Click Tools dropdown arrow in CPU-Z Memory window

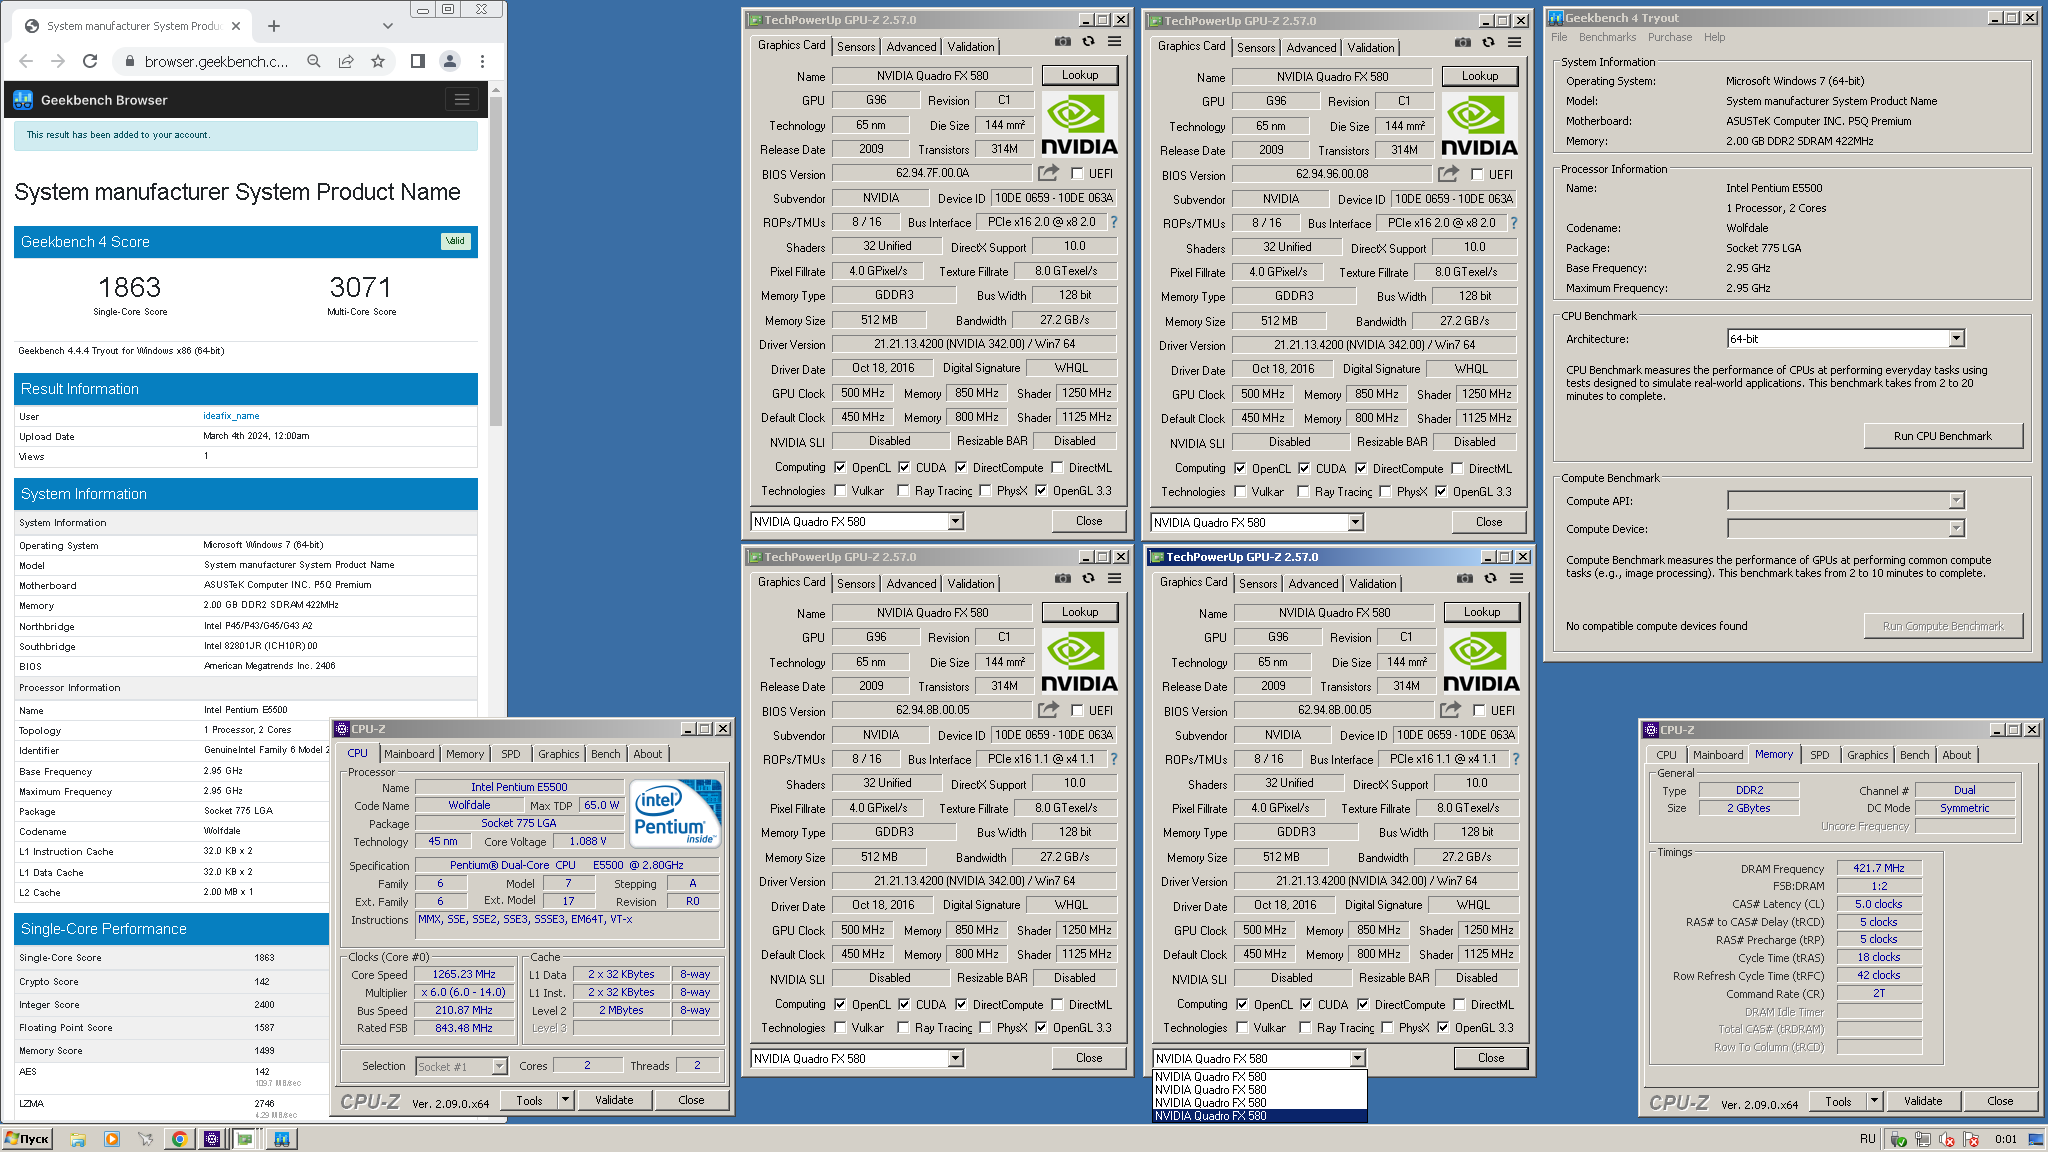coord(1874,1101)
